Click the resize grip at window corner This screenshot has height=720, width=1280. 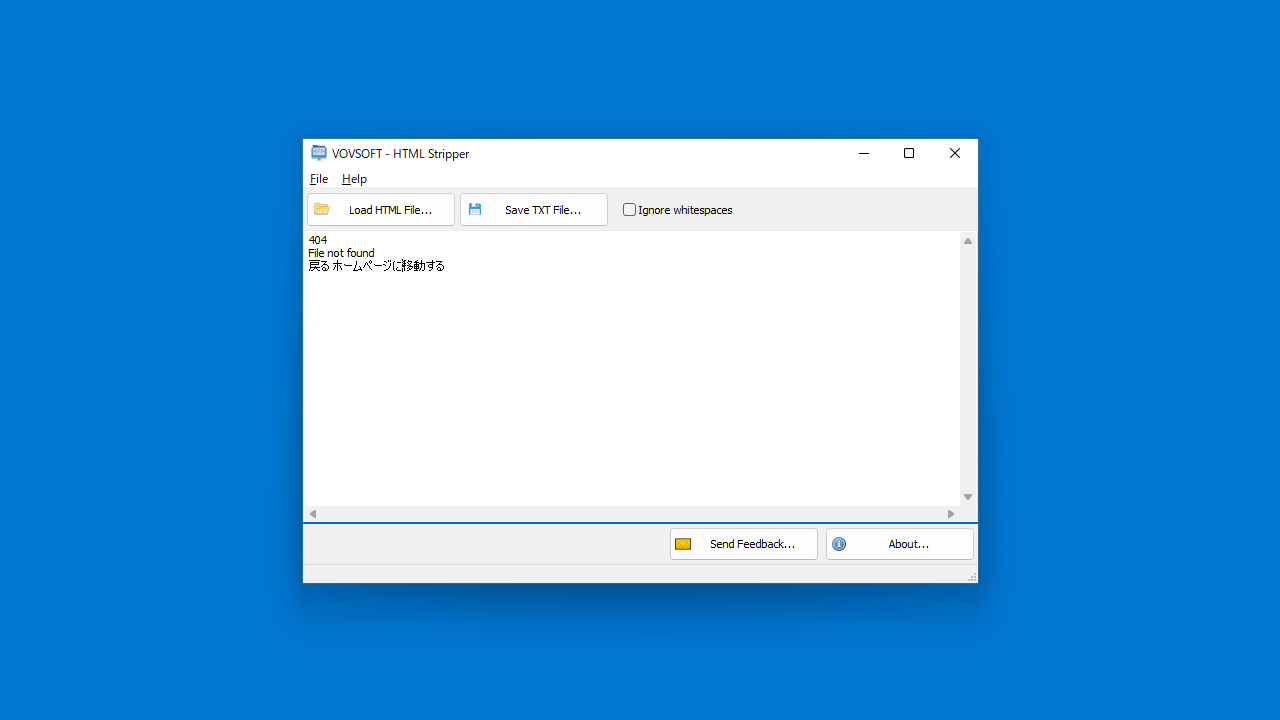(x=972, y=577)
